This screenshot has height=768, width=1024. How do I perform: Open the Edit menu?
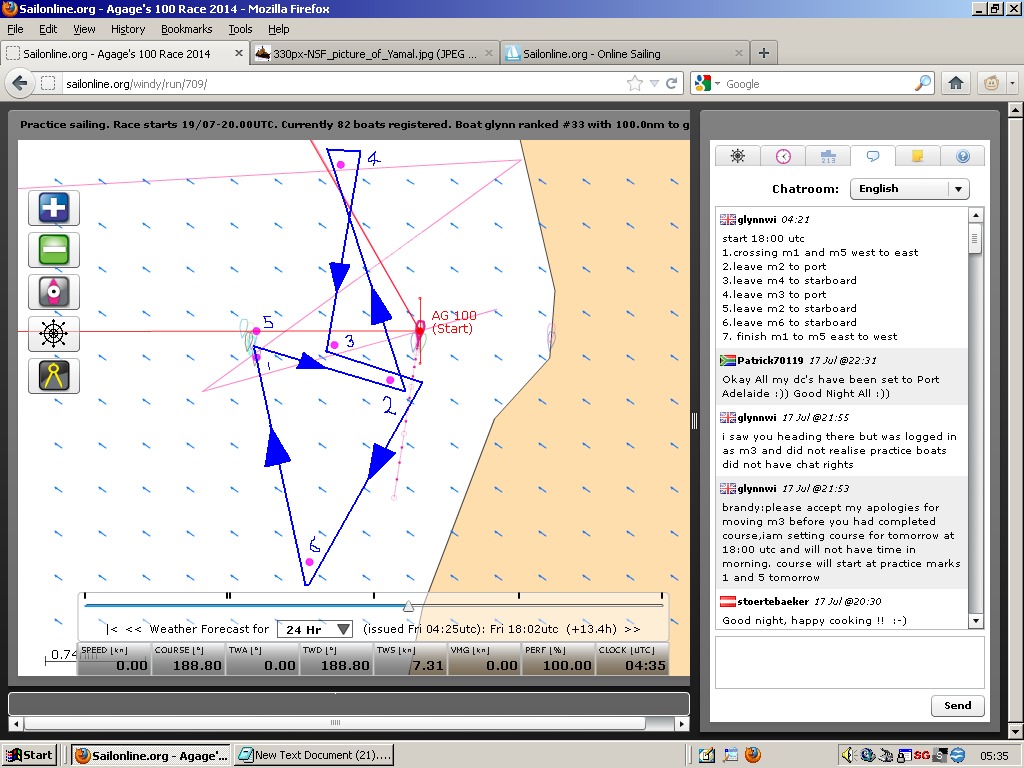pyautogui.click(x=48, y=29)
